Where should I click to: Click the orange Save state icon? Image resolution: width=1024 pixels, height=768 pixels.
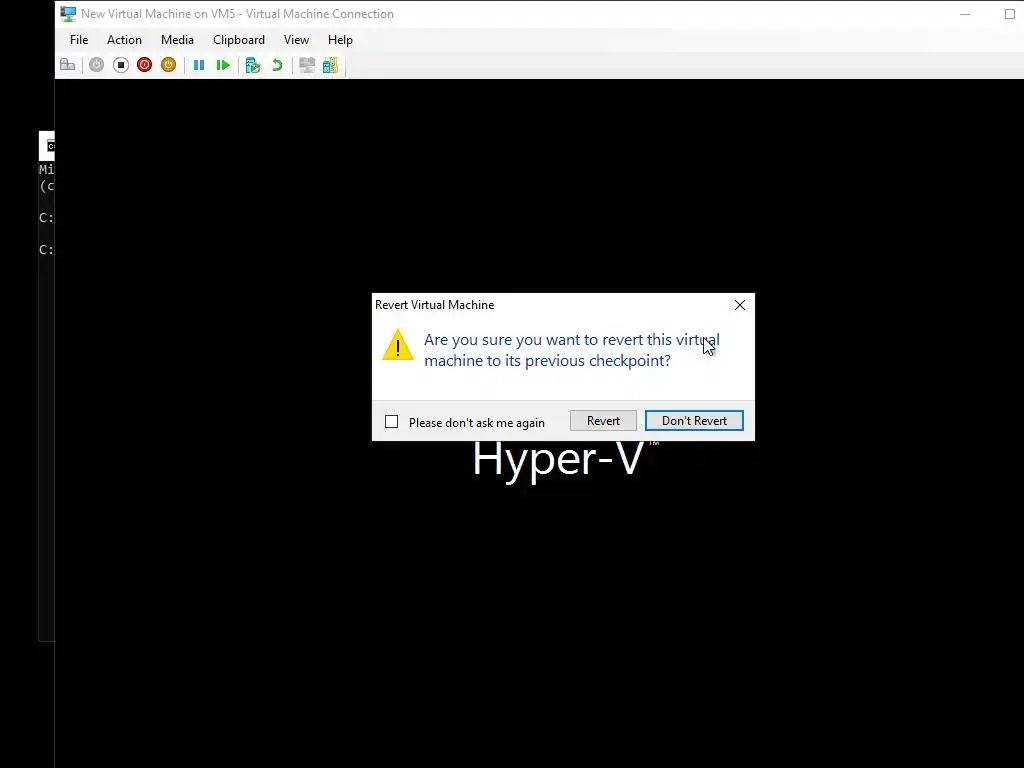point(168,65)
